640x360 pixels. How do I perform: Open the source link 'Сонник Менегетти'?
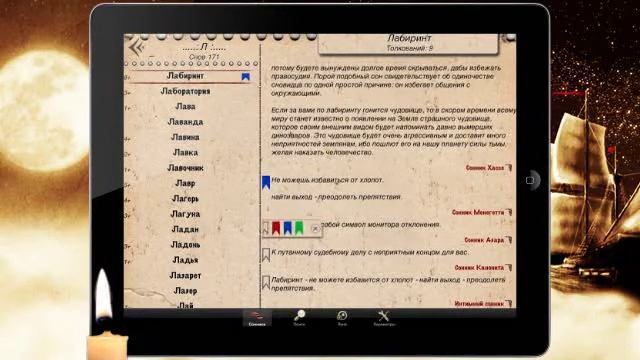tap(478, 212)
